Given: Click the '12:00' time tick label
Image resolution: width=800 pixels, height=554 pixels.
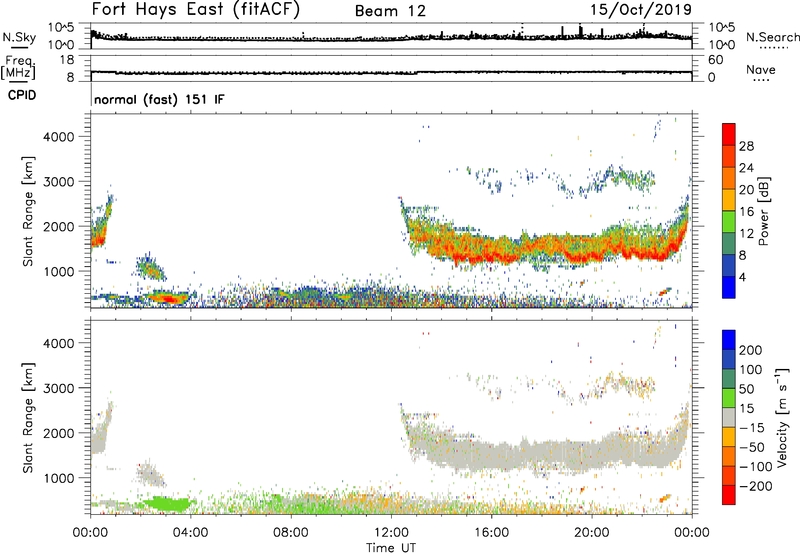Looking at the screenshot, I should pos(391,533).
